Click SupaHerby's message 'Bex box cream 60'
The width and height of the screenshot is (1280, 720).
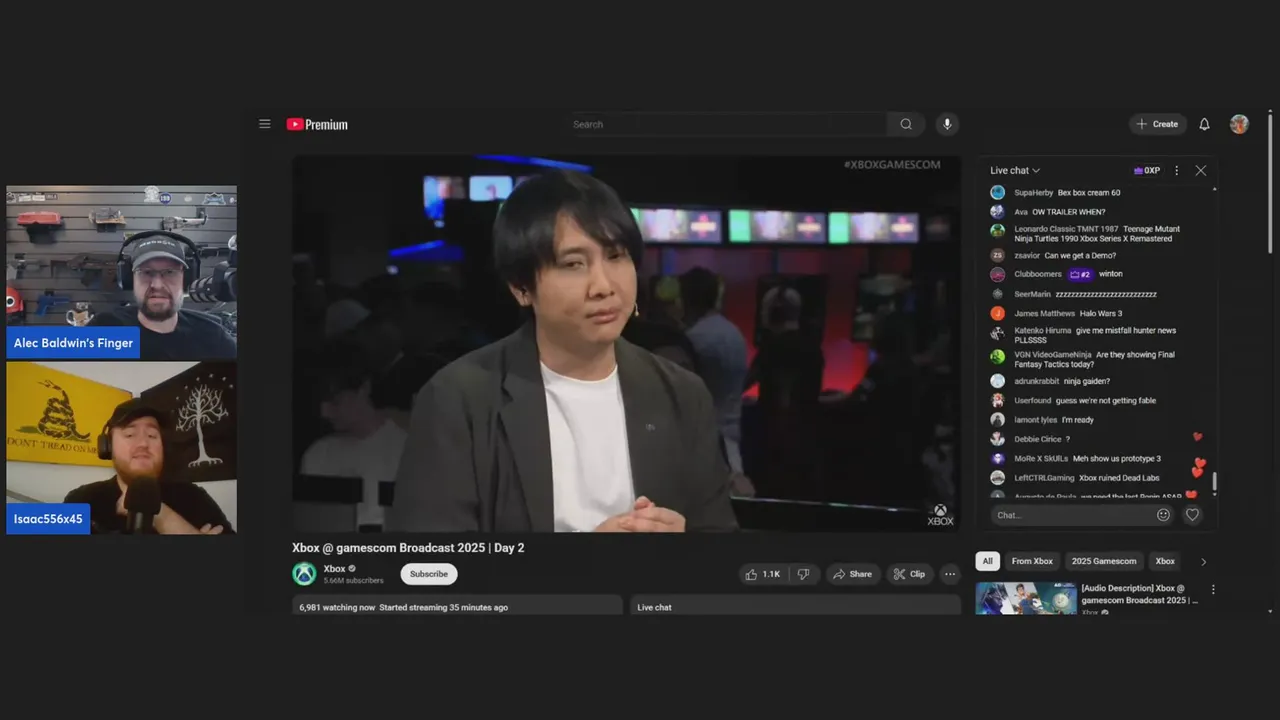pos(1089,193)
